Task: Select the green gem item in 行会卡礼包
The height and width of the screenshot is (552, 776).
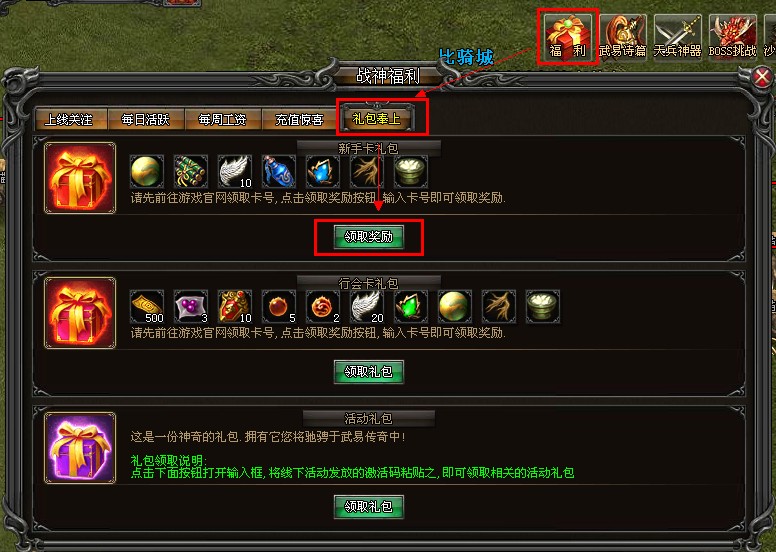Action: 411,306
